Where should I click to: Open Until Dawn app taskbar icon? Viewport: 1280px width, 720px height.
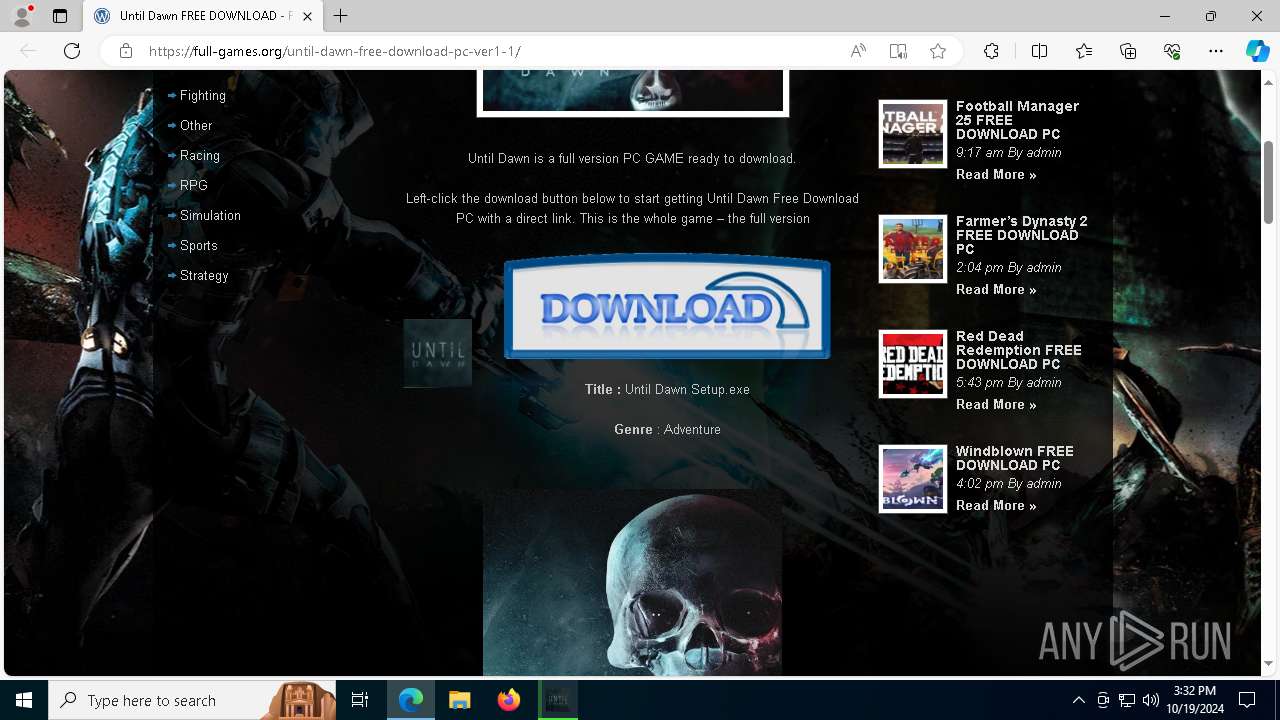(x=558, y=700)
